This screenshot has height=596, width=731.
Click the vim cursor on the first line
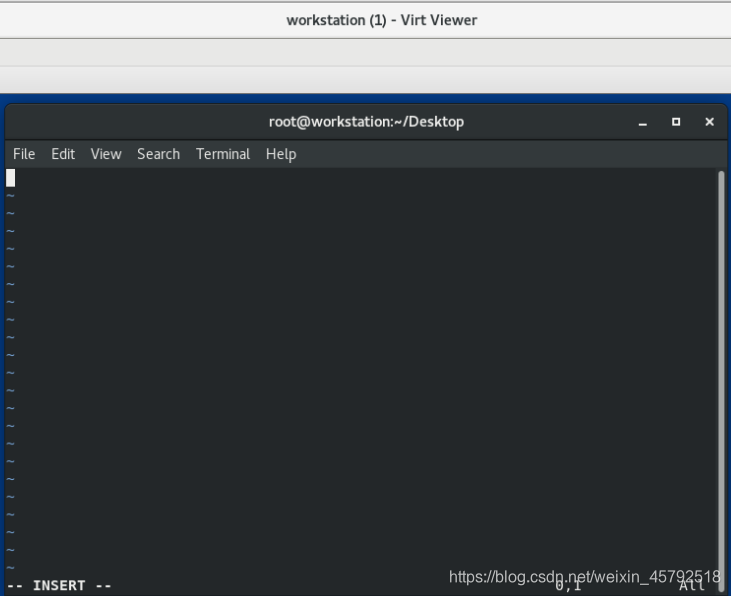pos(10,178)
